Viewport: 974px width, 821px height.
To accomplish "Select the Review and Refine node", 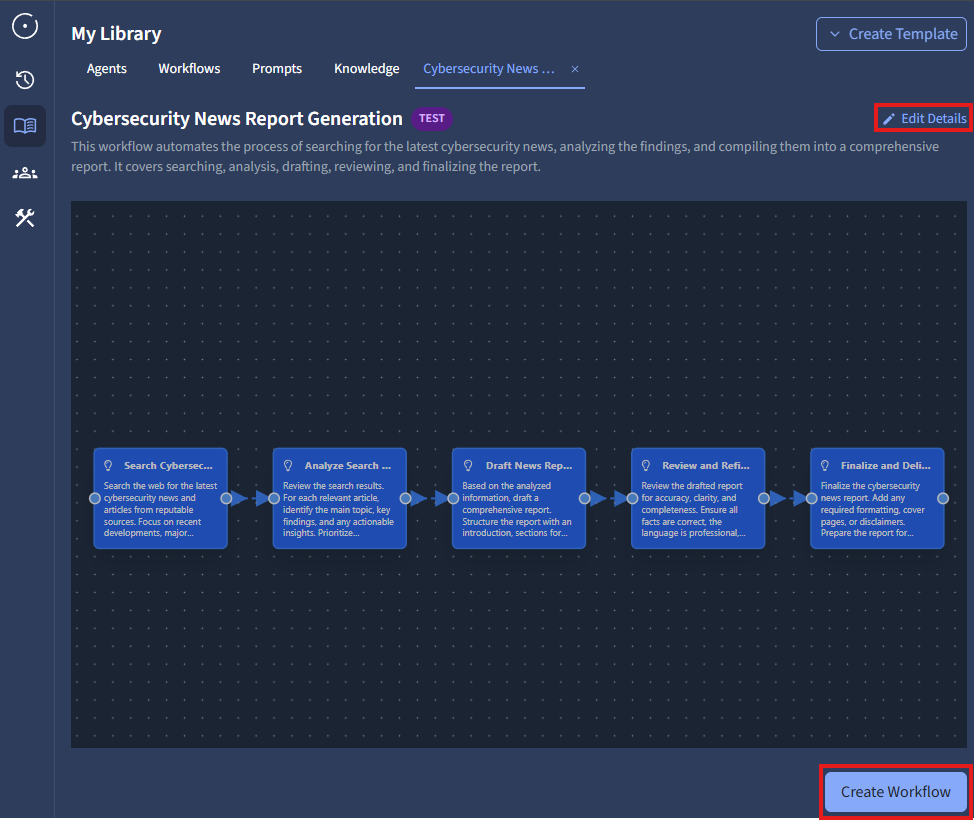I will tap(697, 498).
